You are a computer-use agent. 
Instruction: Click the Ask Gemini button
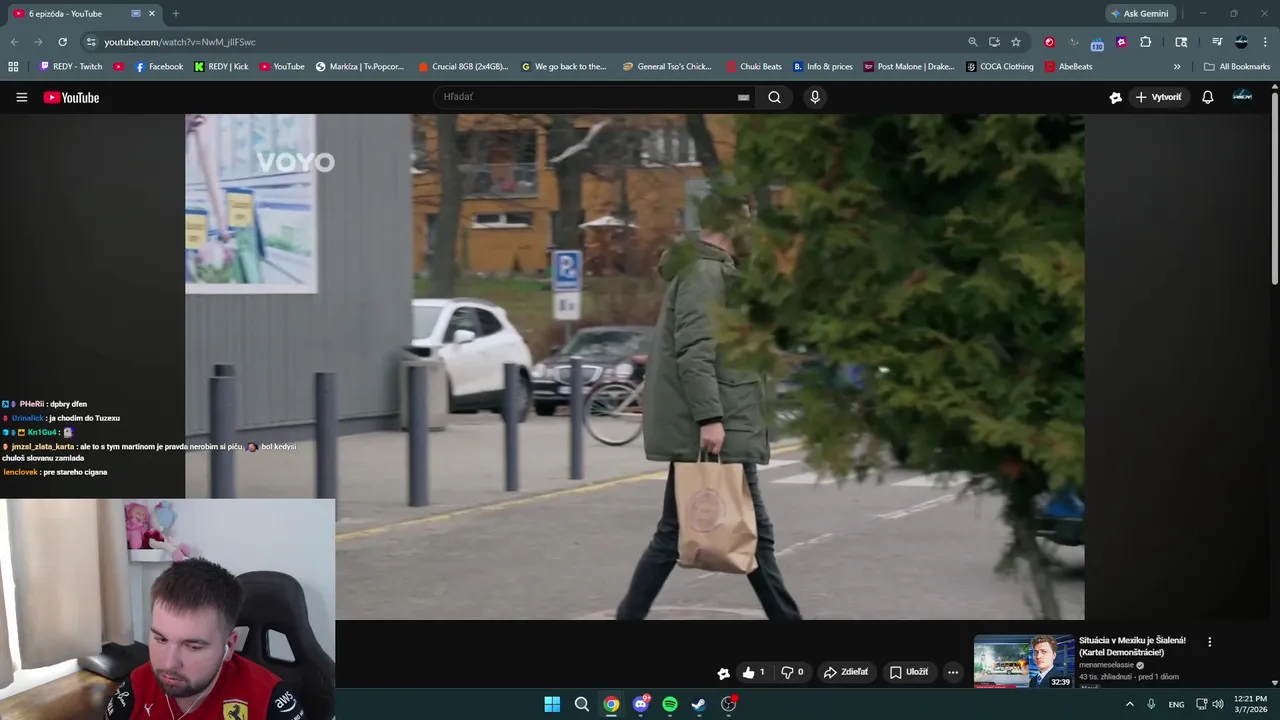1140,13
